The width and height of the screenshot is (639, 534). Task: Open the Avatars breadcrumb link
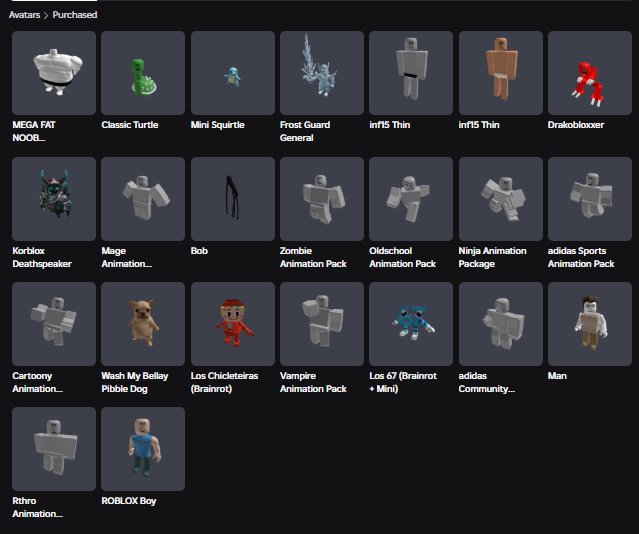pyautogui.click(x=24, y=15)
